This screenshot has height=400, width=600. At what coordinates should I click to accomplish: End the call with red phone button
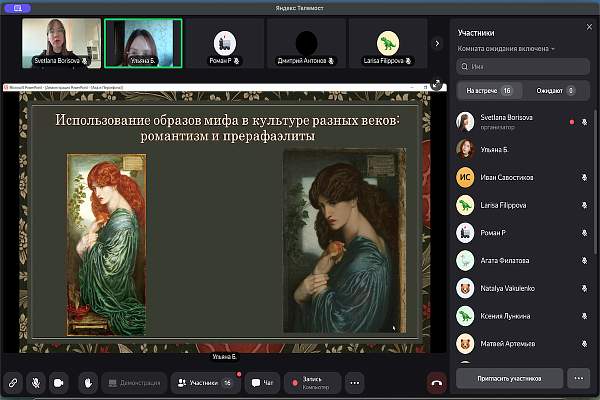[437, 382]
